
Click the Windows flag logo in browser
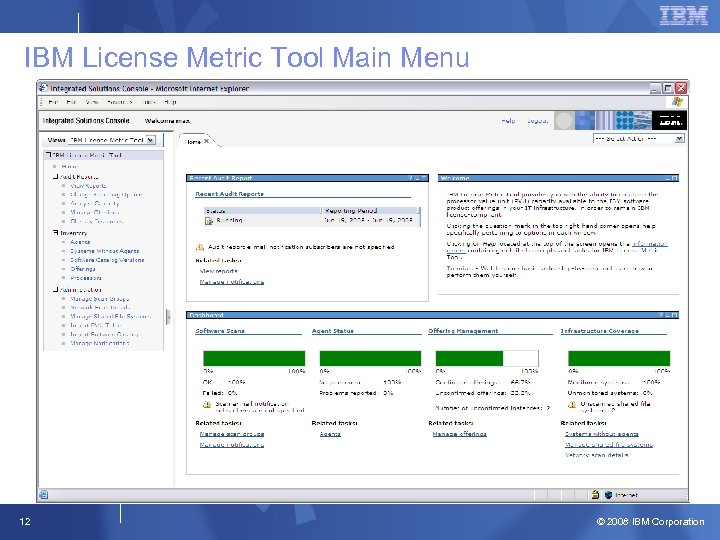click(677, 102)
